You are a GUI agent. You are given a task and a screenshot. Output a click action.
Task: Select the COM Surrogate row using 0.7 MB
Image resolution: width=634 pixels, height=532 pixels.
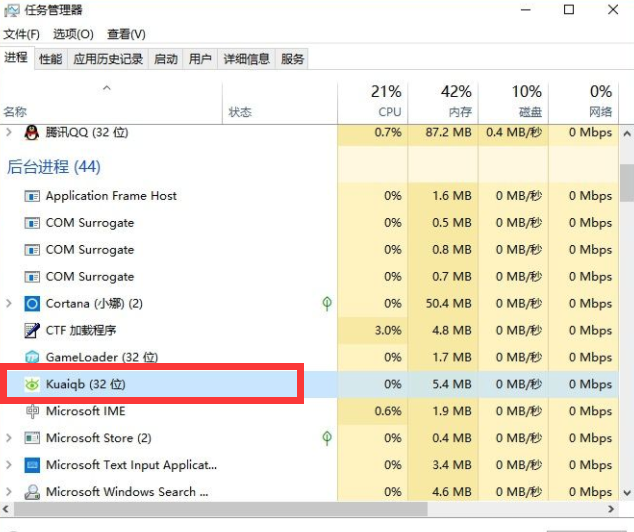[309, 277]
